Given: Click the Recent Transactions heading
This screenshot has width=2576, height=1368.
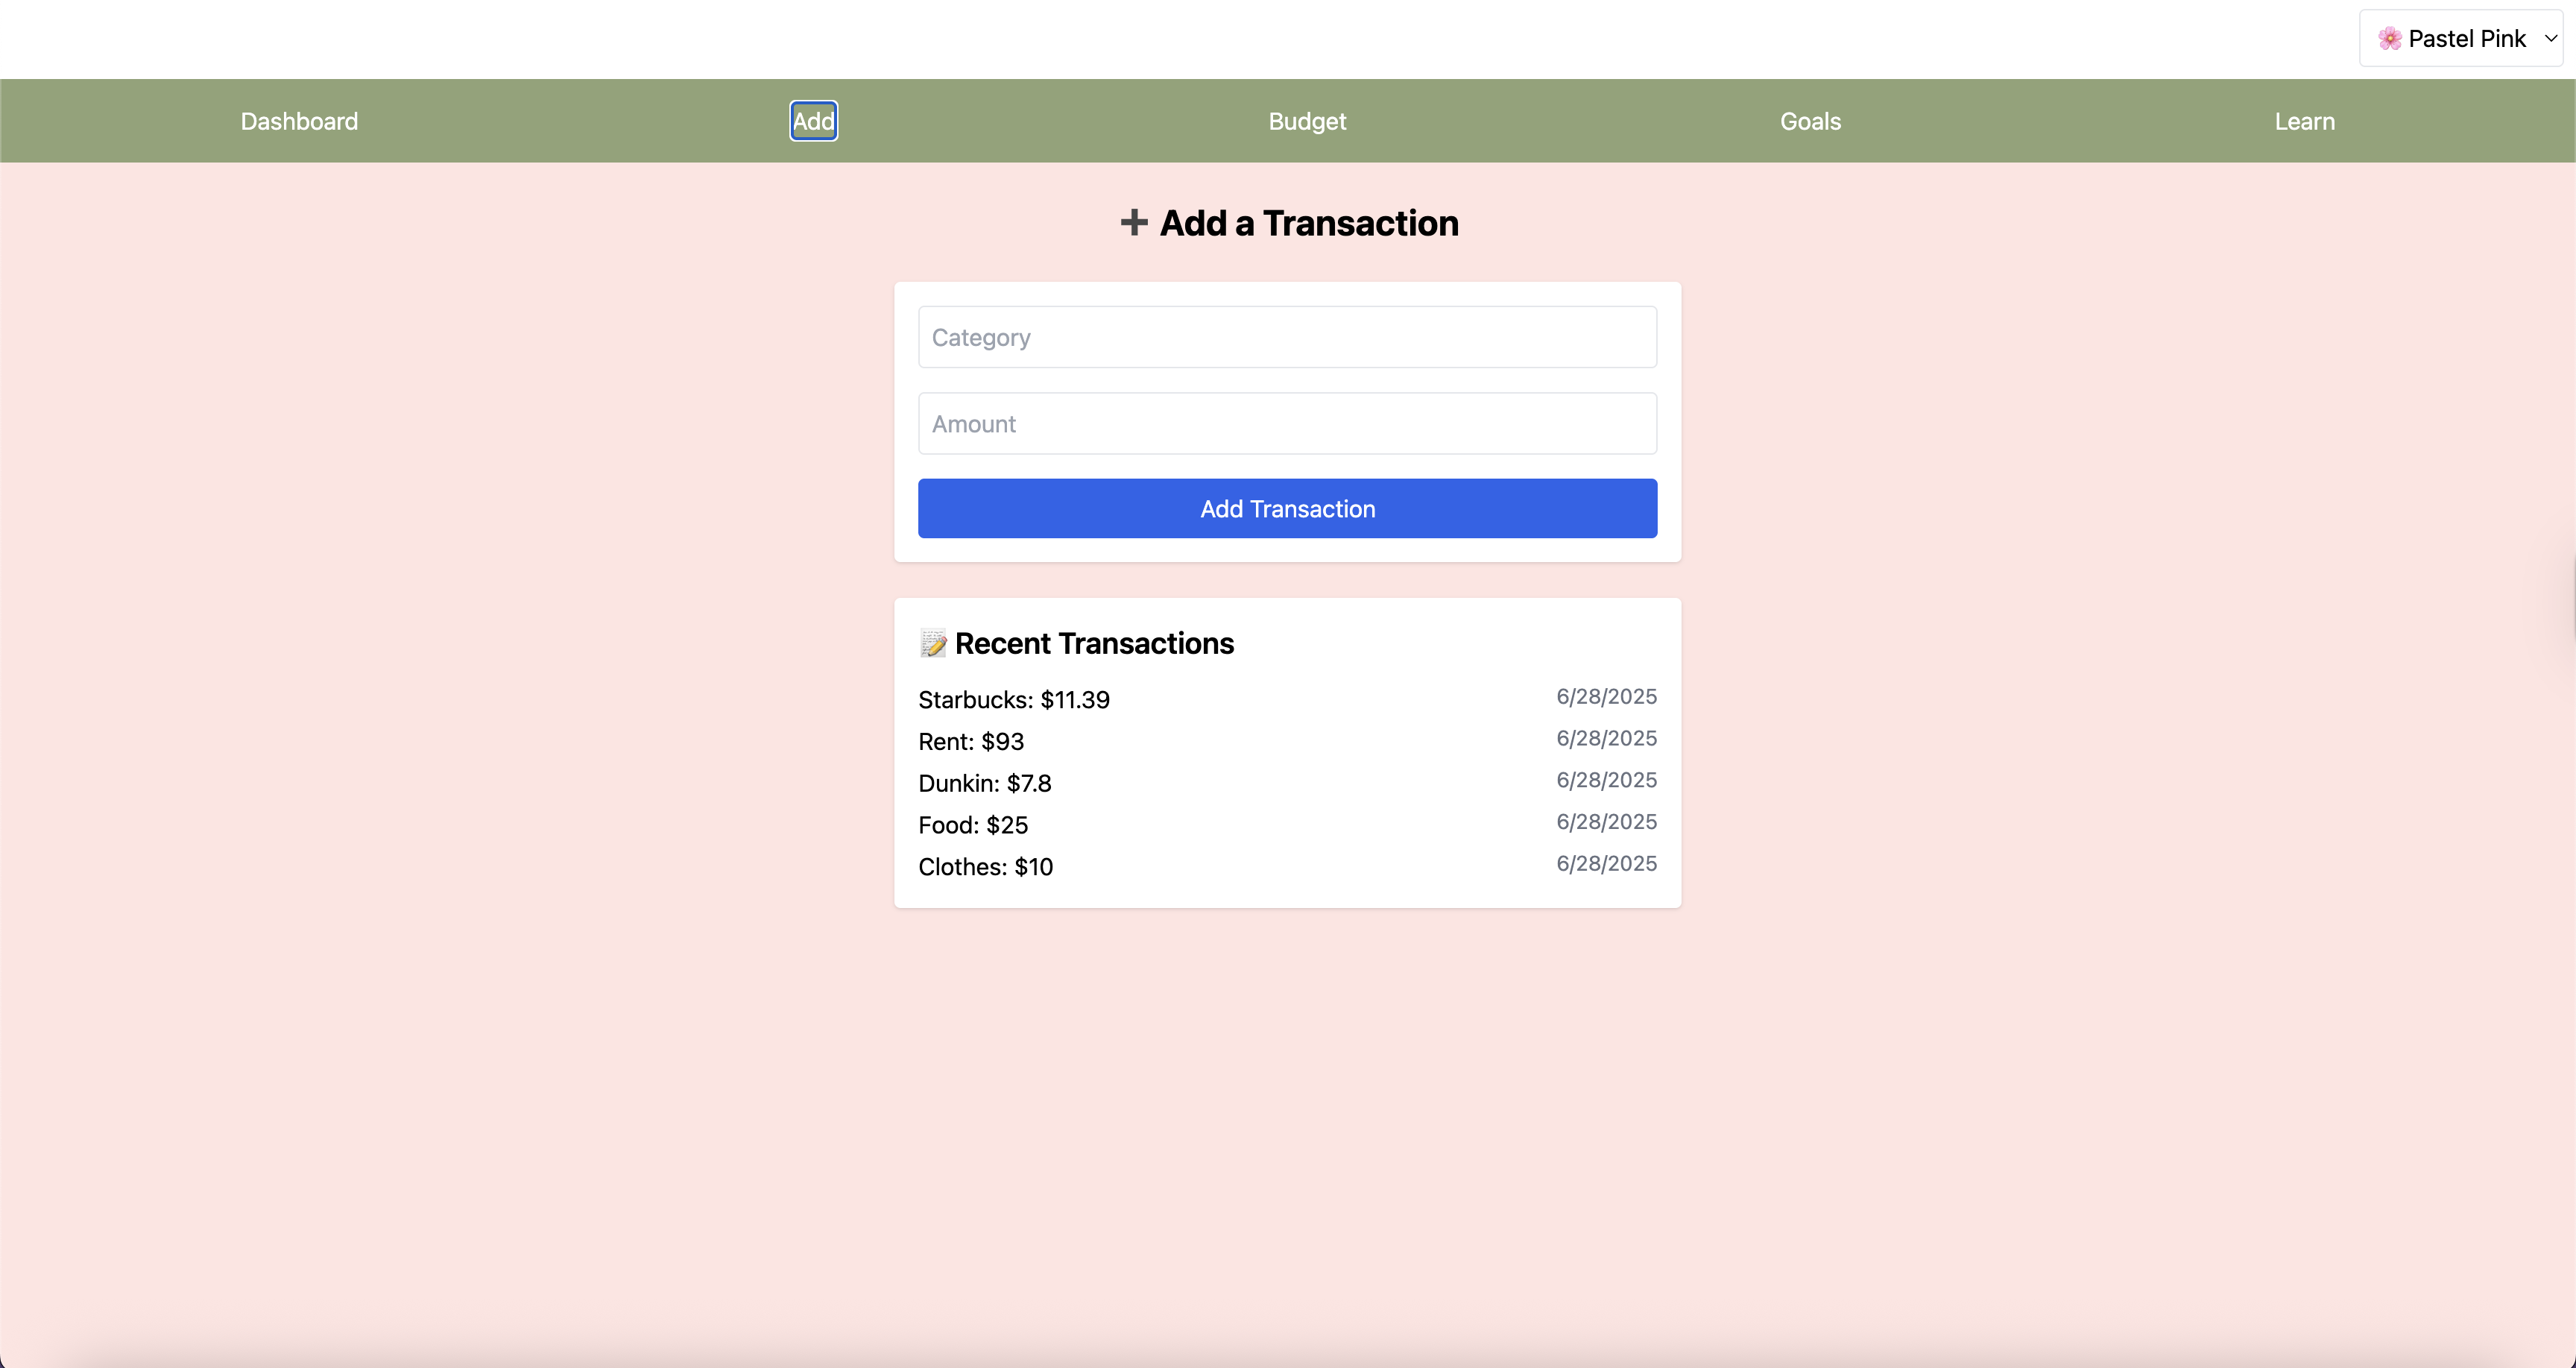Looking at the screenshot, I should tap(1094, 643).
